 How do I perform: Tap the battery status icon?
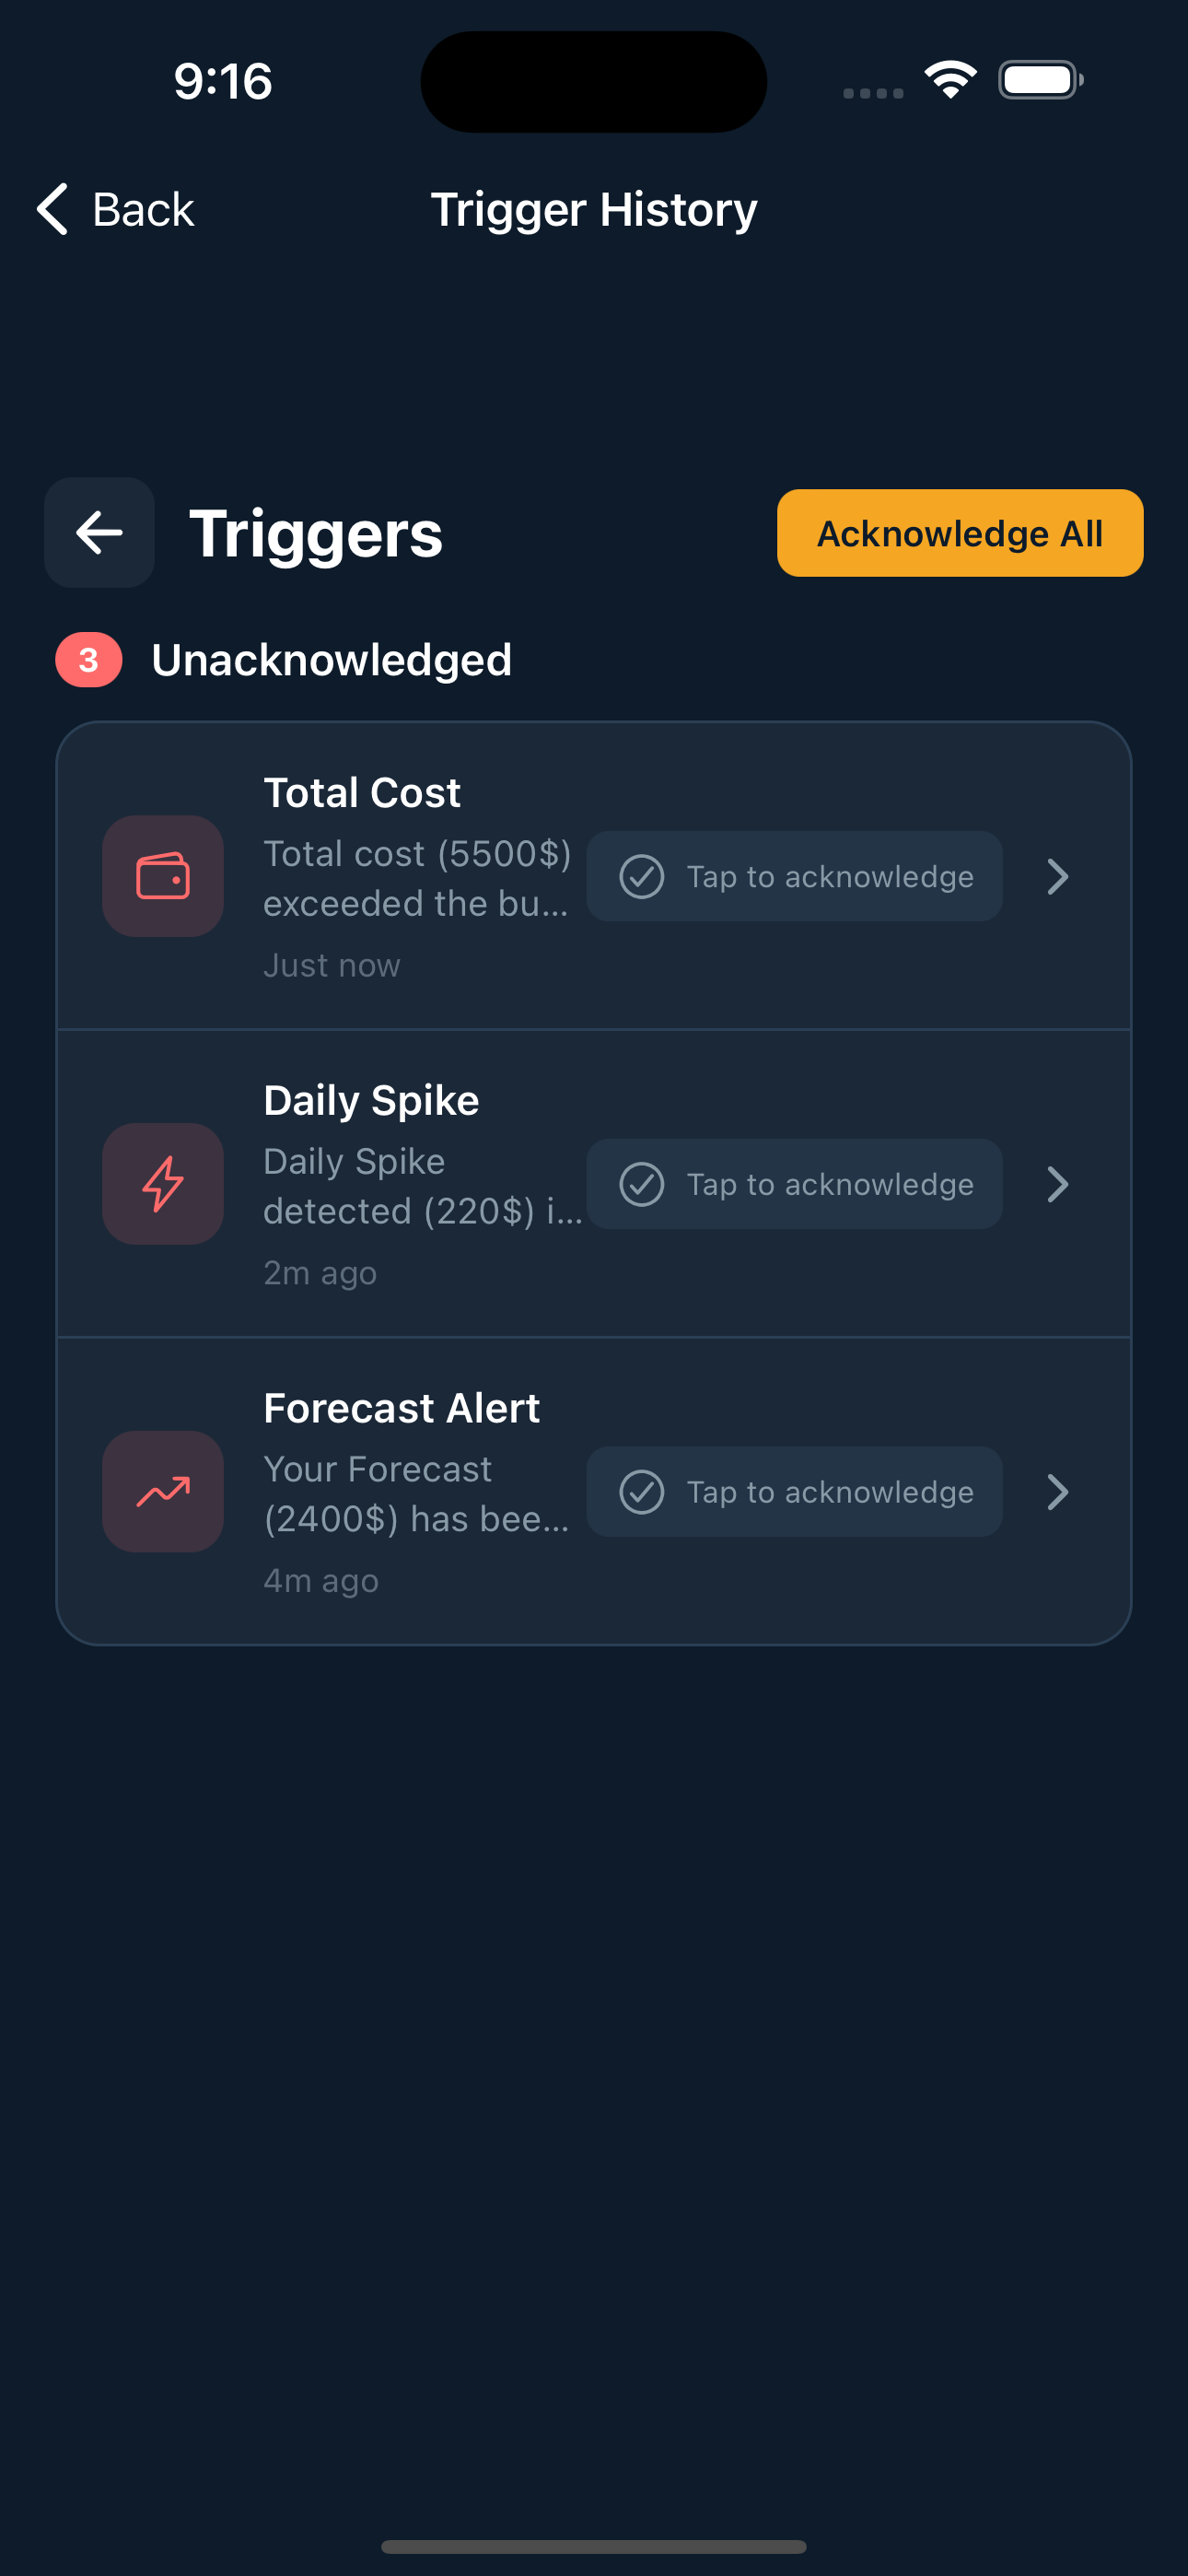(x=1040, y=80)
